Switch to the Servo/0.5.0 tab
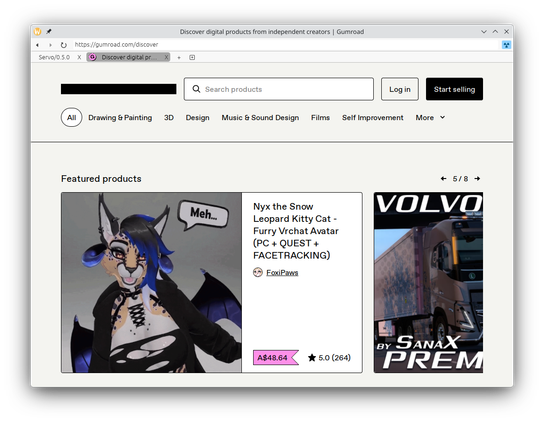This screenshot has height=423, width=544. (54, 57)
